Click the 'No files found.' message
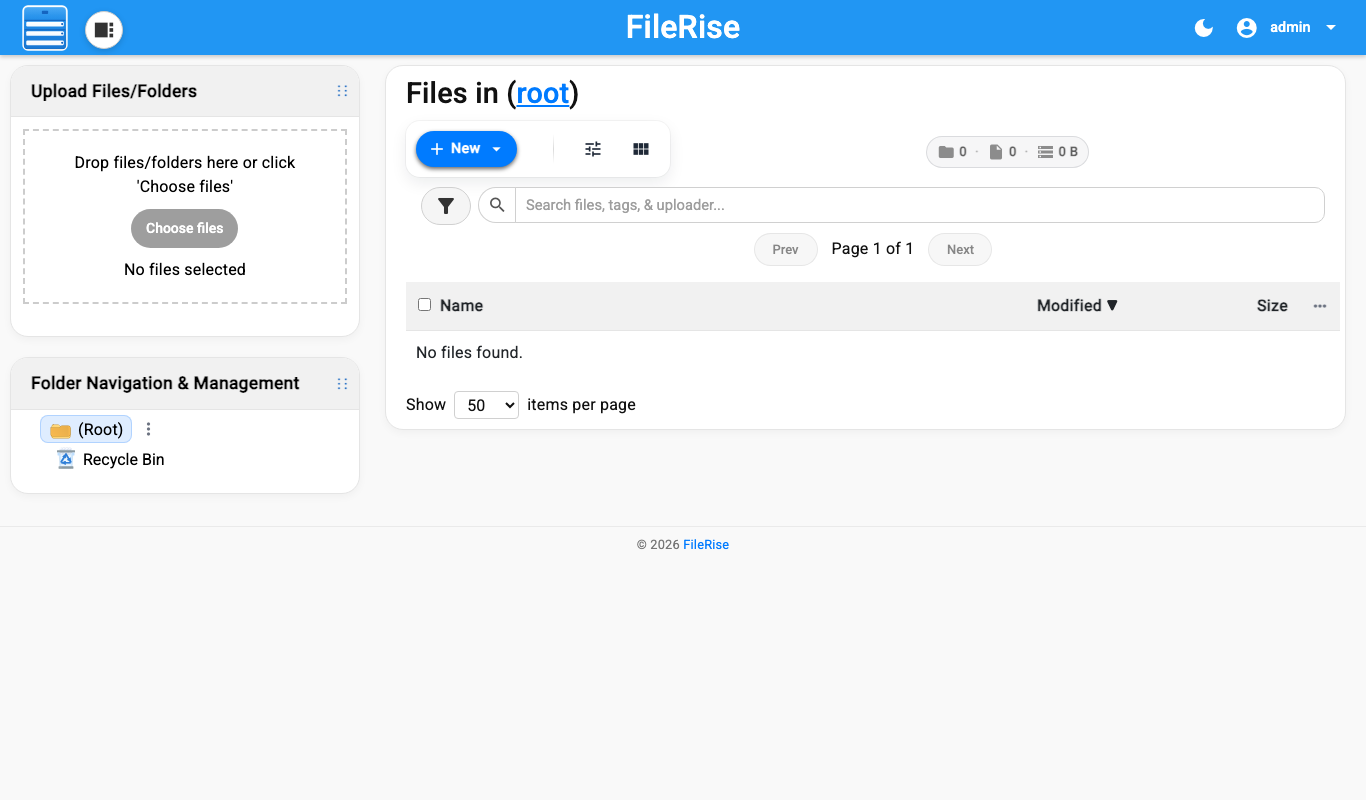The width and height of the screenshot is (1366, 800). [469, 353]
